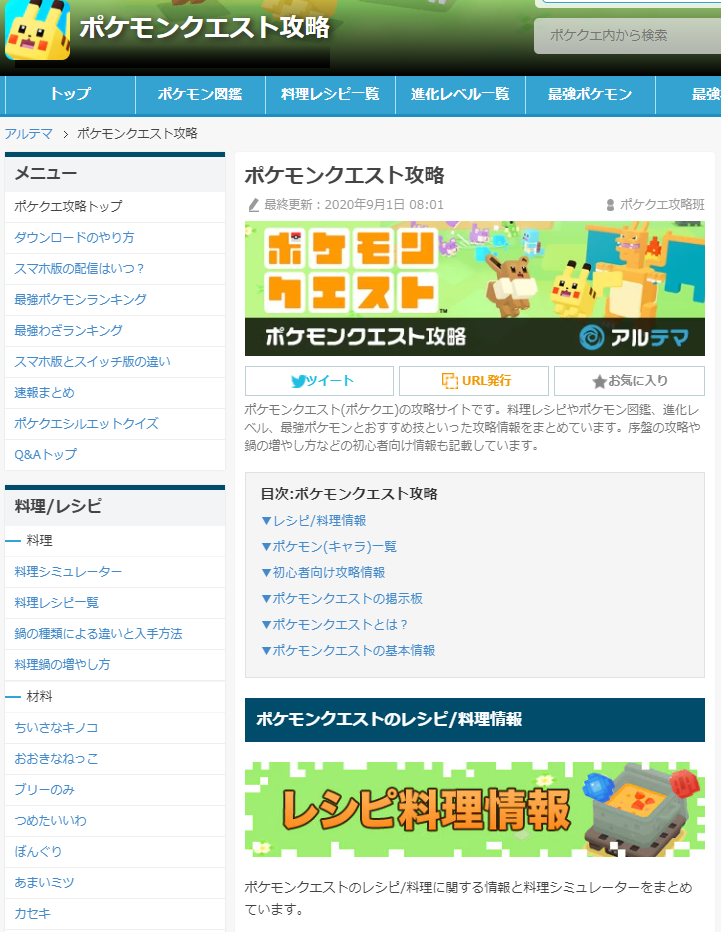Click the 料理 sidebar subheading

[x=39, y=541]
